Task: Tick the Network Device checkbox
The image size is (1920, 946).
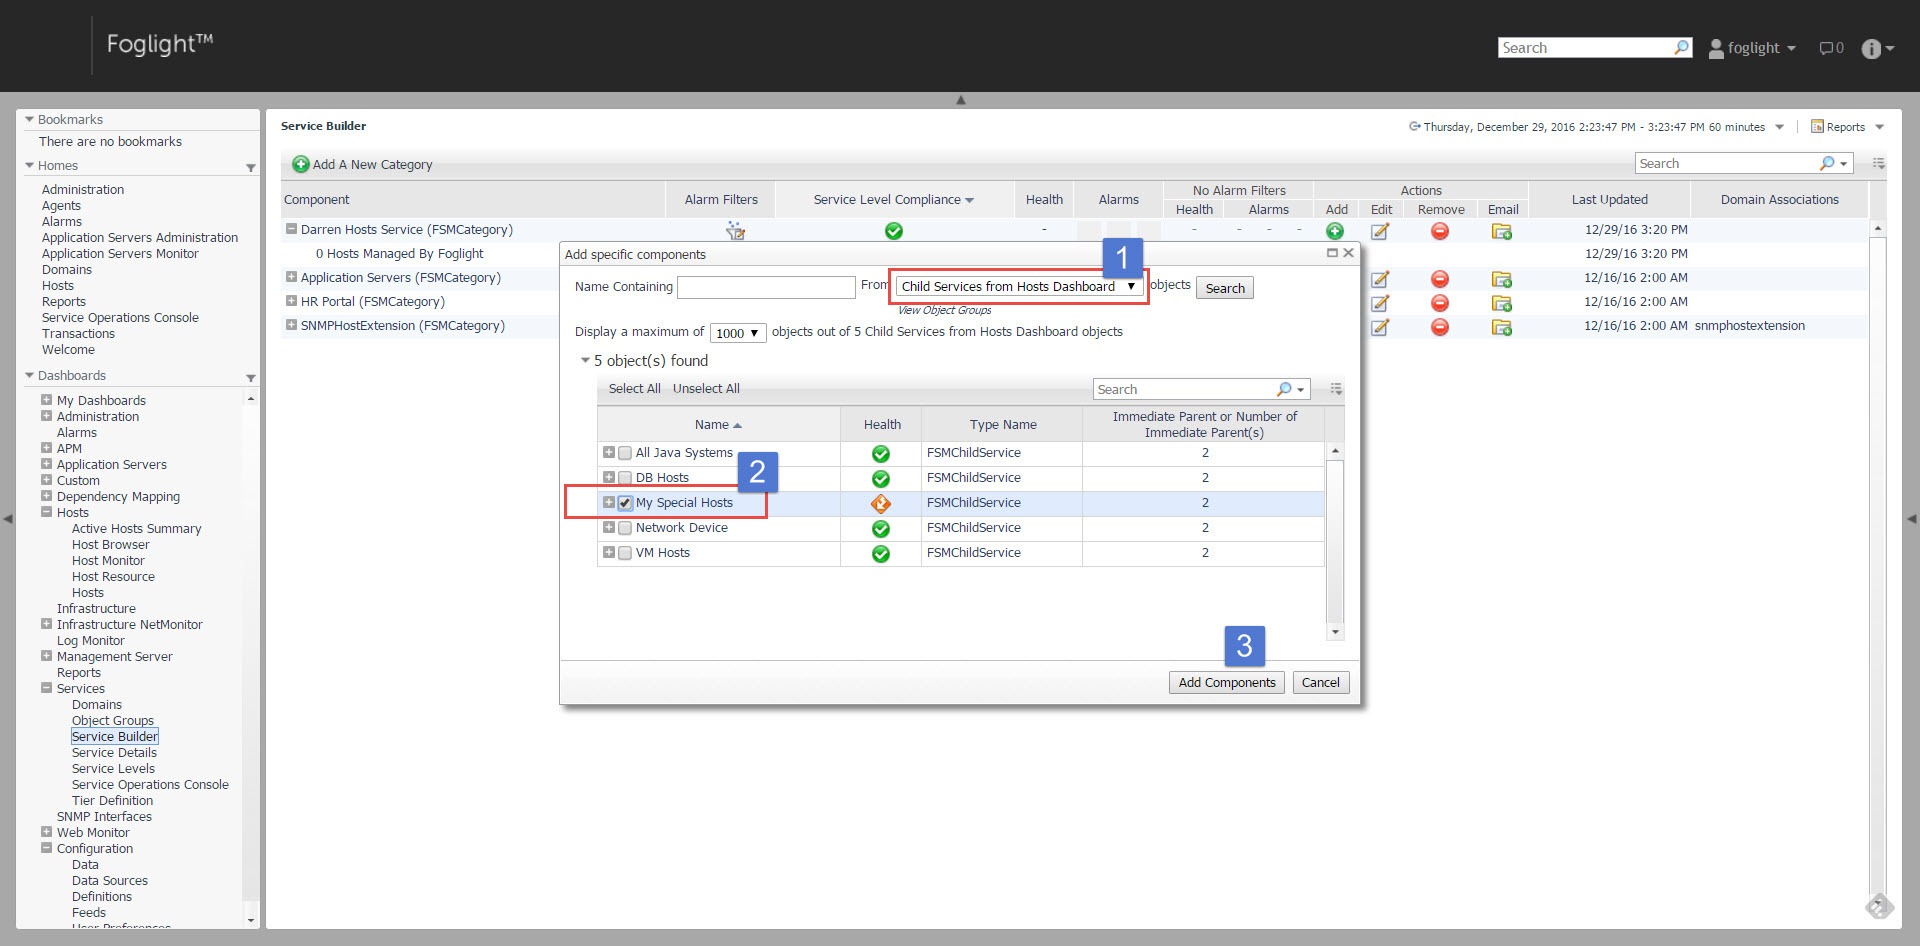Action: [x=625, y=528]
